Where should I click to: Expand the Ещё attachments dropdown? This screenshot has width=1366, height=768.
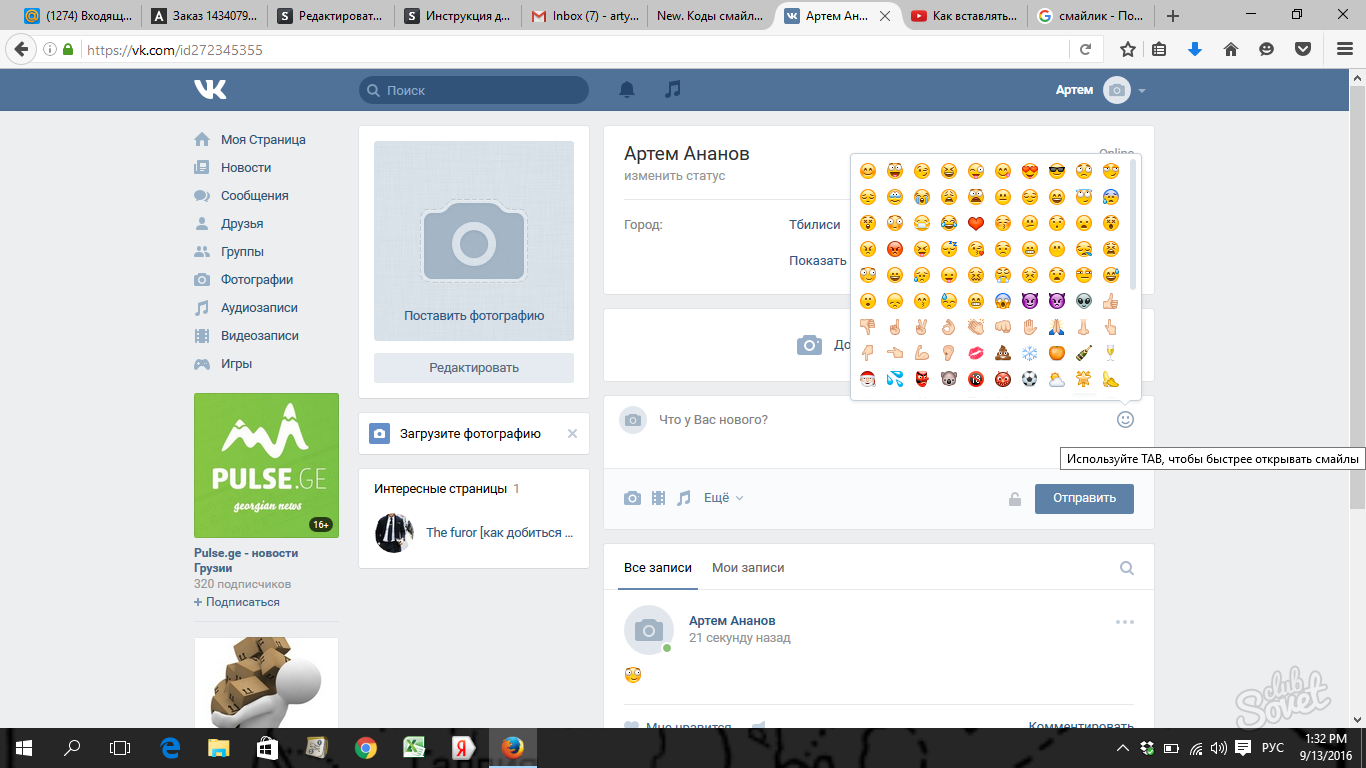coord(724,498)
